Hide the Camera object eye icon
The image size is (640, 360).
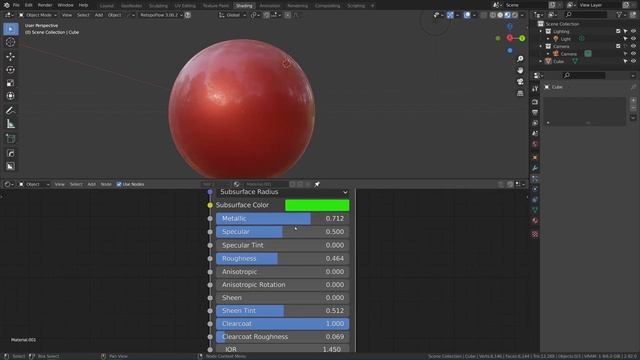pos(633,53)
